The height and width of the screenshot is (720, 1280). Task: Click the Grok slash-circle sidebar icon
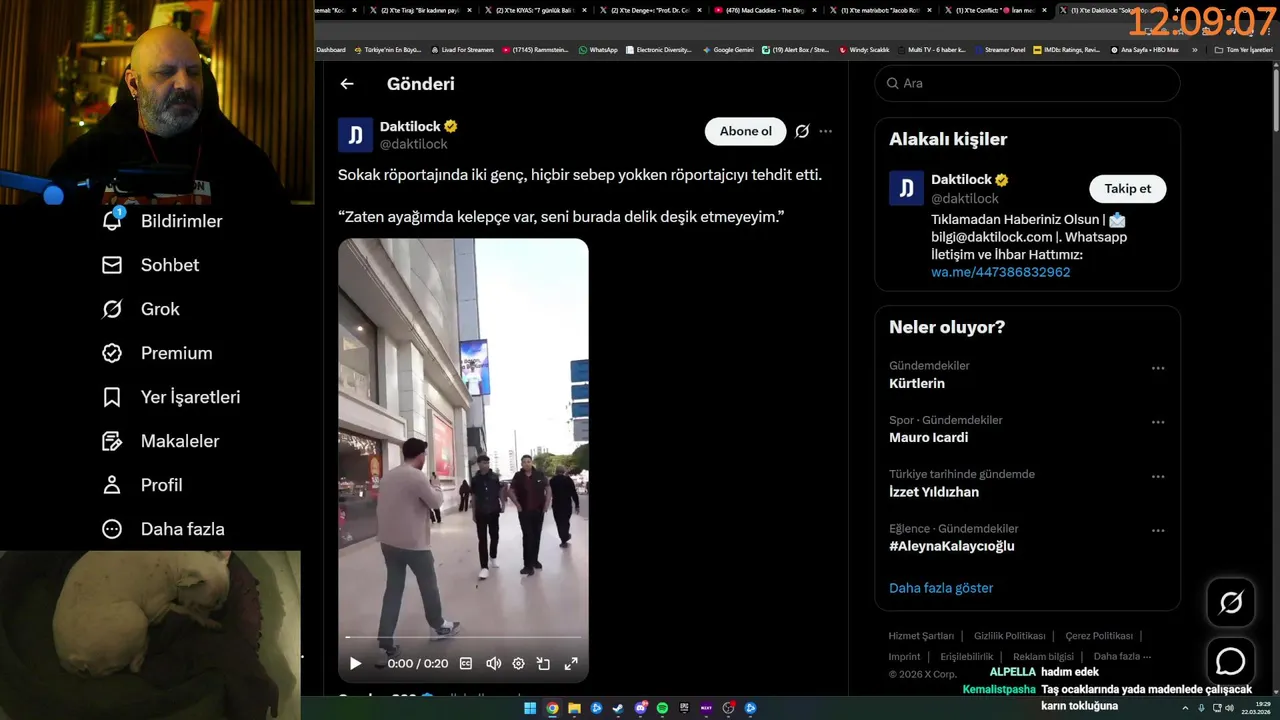pos(112,309)
